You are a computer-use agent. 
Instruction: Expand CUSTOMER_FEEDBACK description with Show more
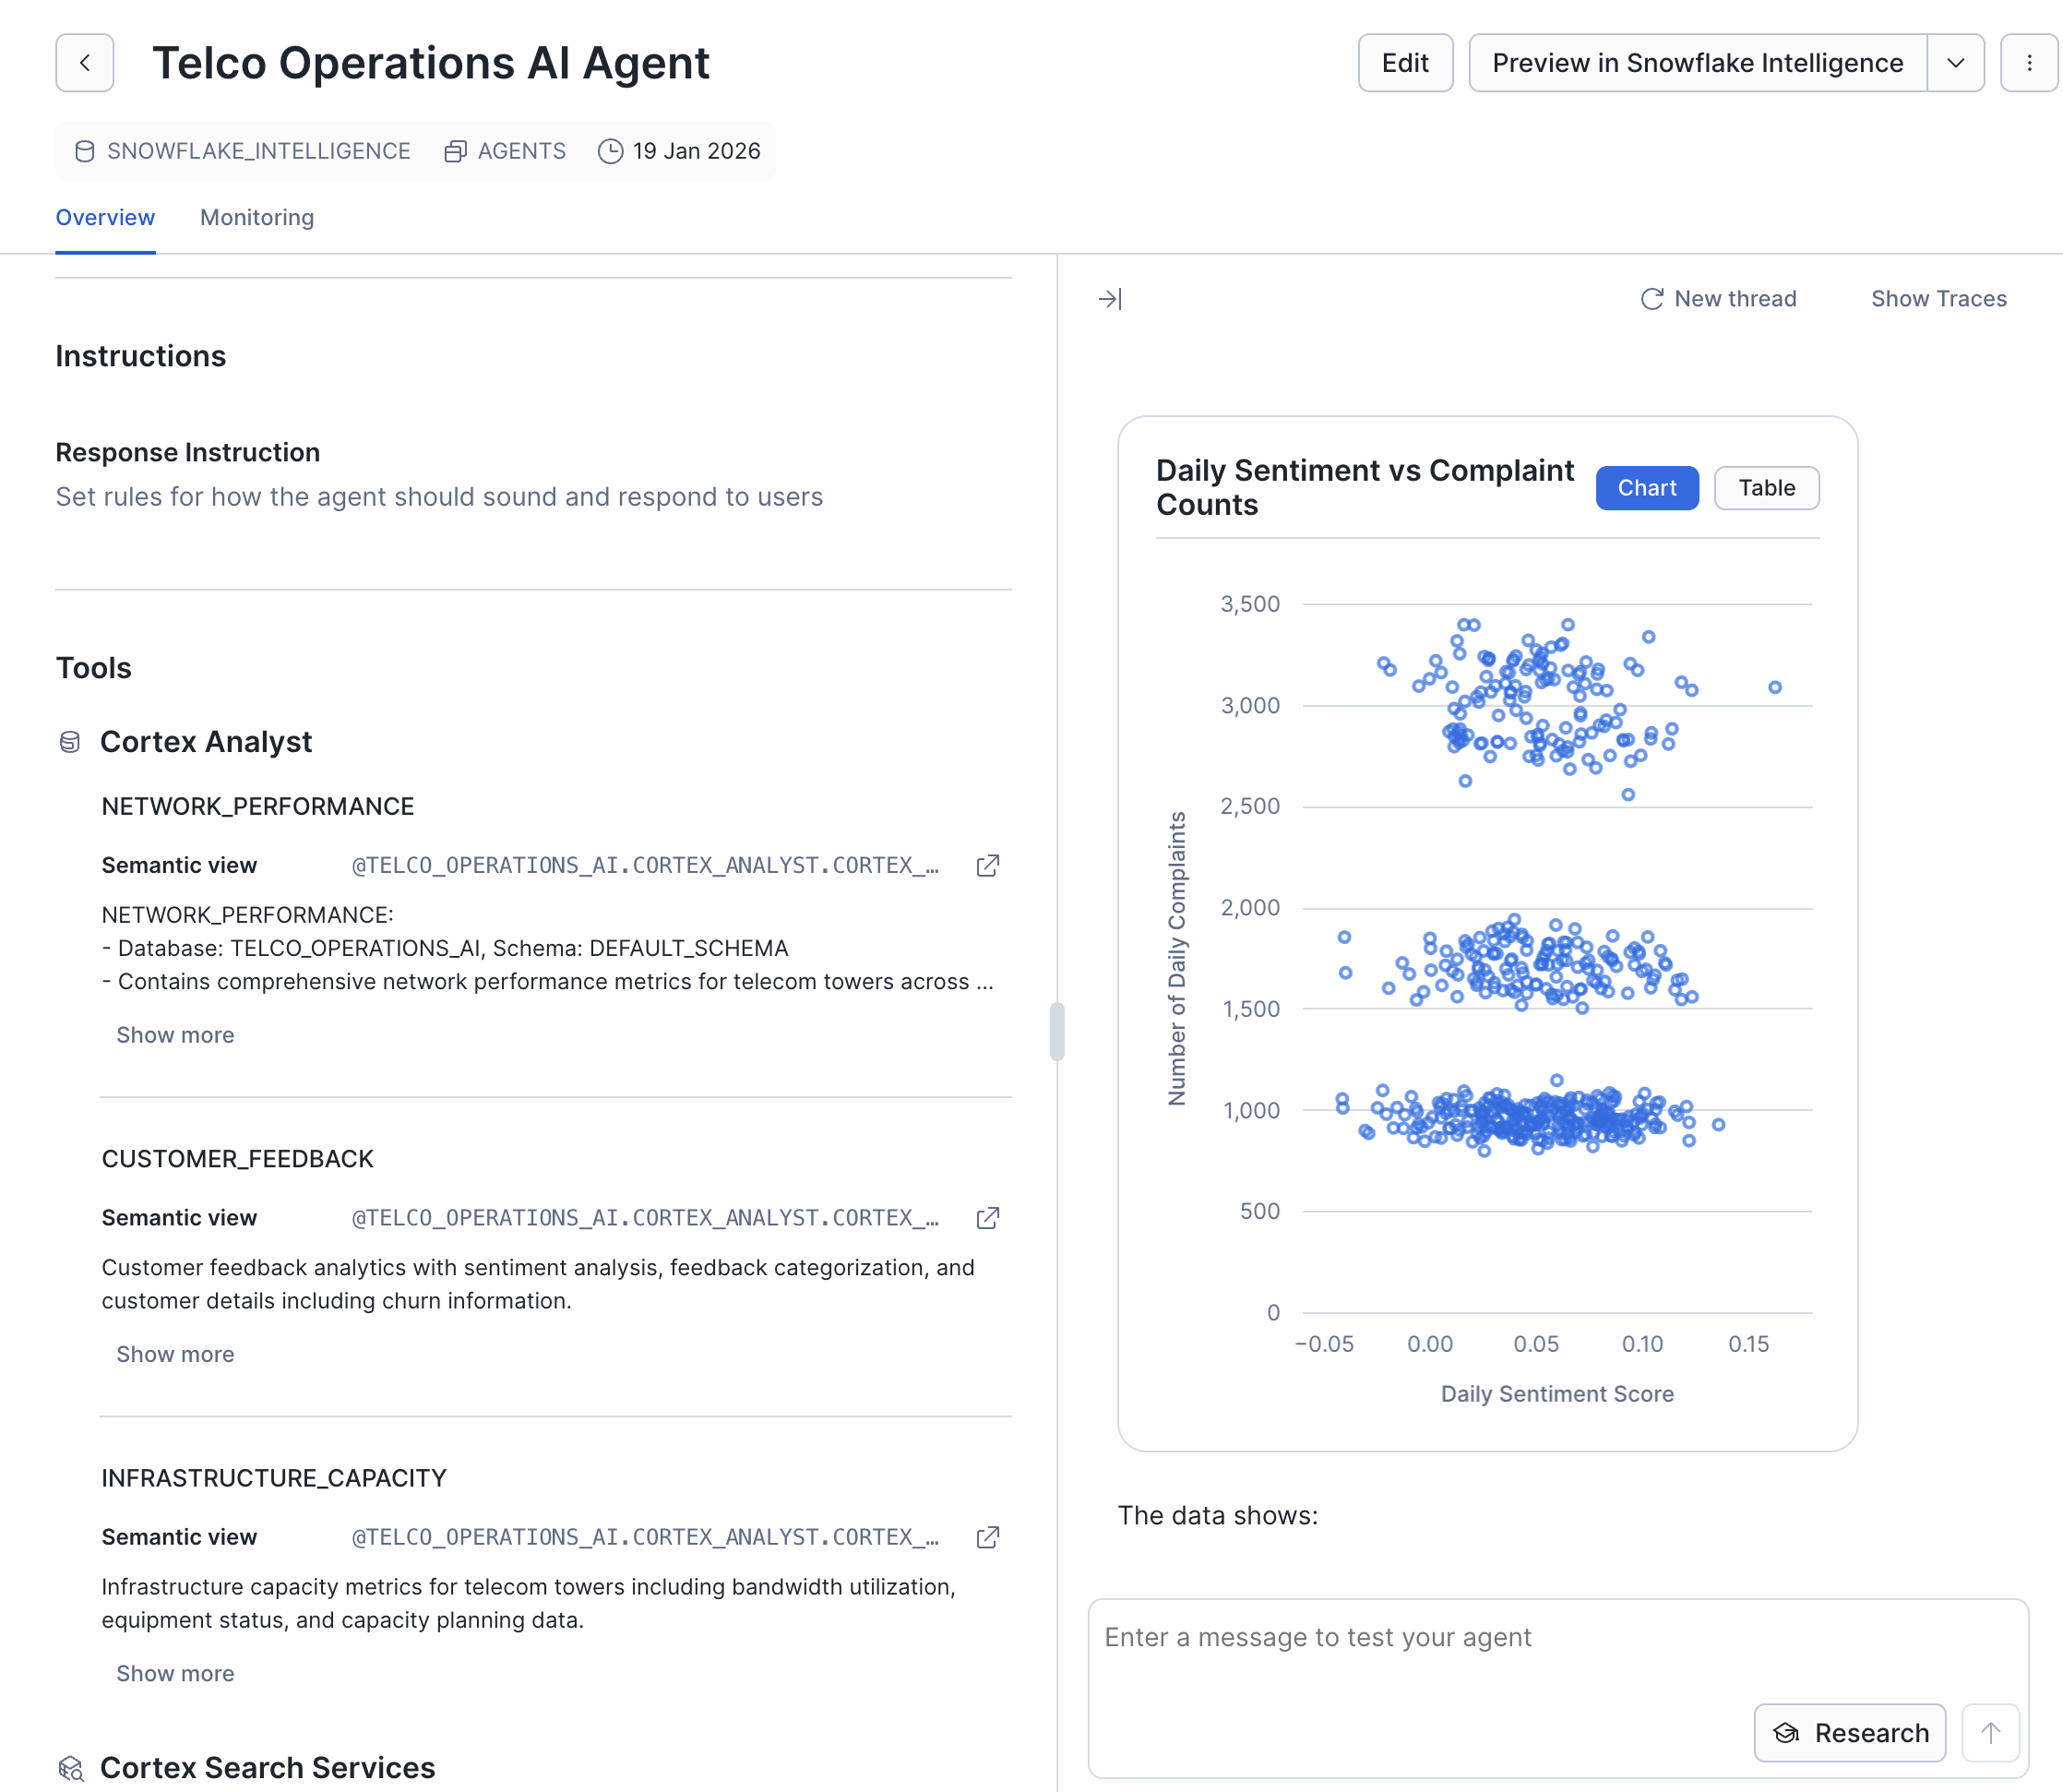coord(175,1354)
